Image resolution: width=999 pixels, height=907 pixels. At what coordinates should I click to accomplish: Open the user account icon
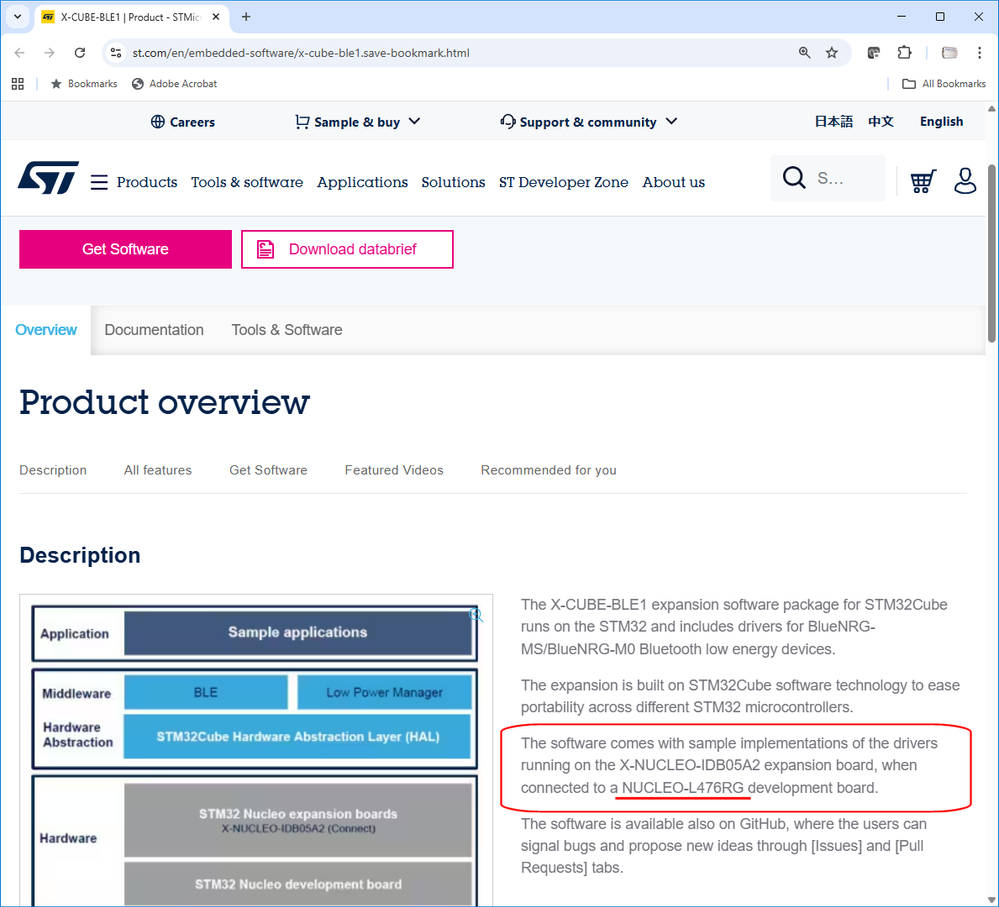pos(965,181)
